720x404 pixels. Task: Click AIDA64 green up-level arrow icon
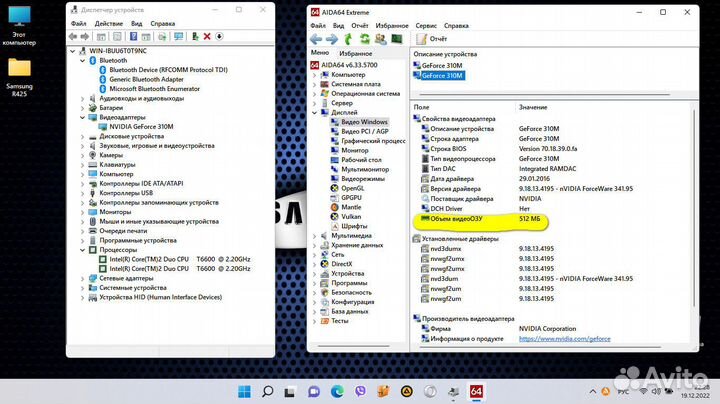click(348, 39)
